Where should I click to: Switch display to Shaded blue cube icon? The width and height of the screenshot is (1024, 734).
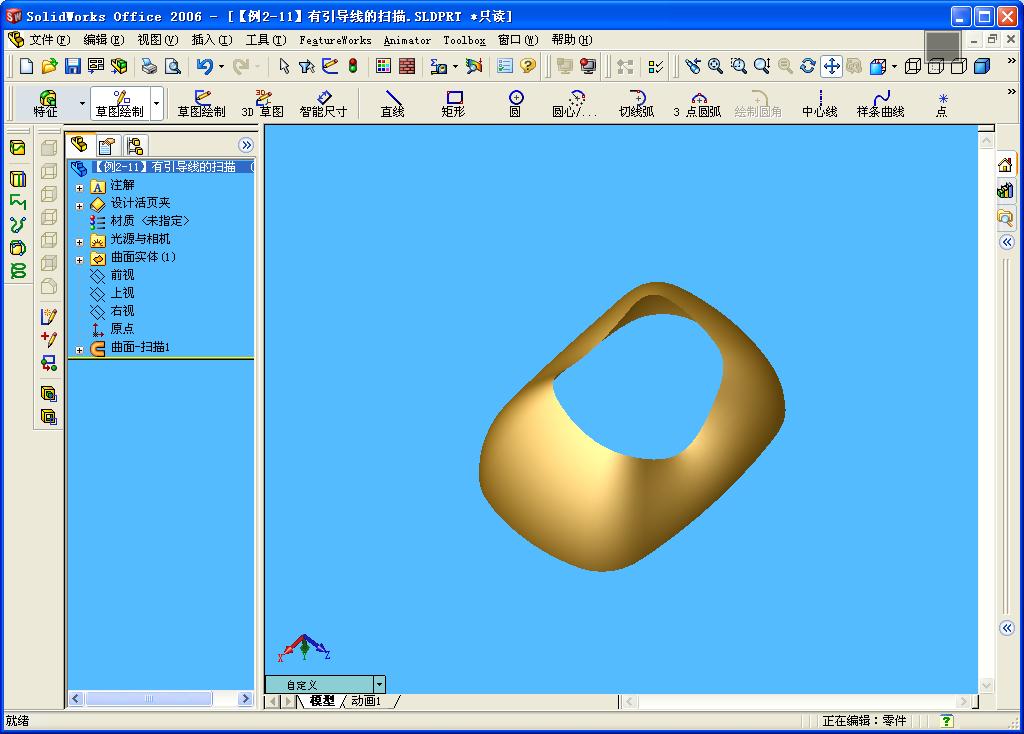[x=982, y=66]
